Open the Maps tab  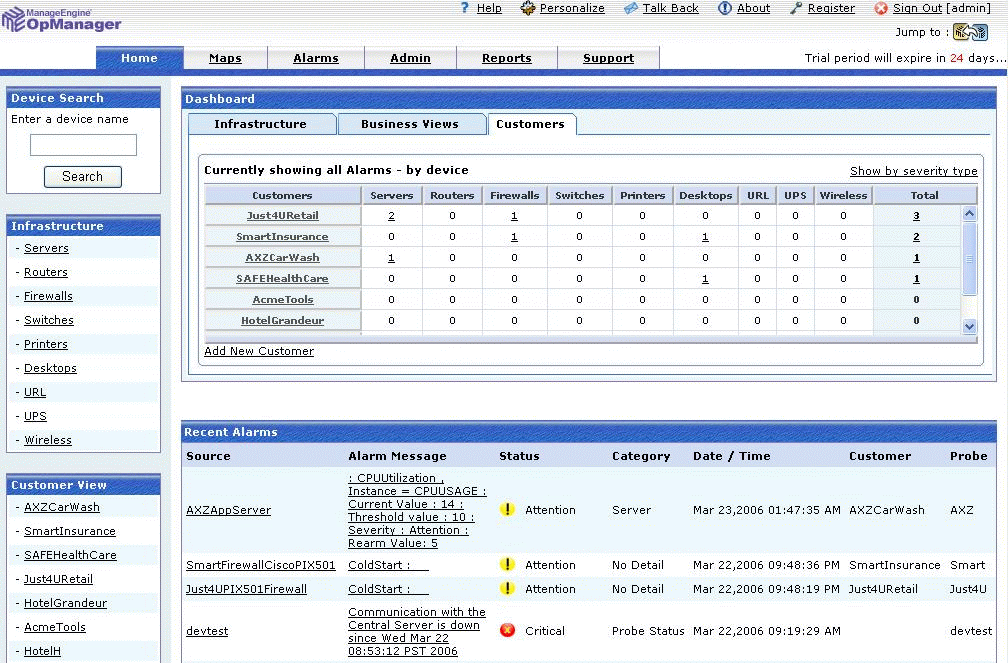pyautogui.click(x=225, y=58)
